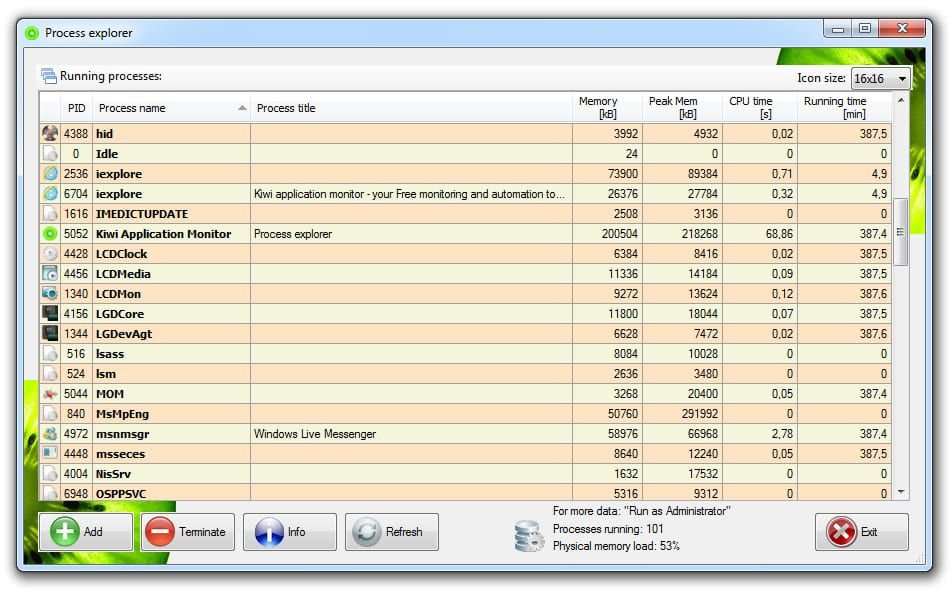This screenshot has width=952, height=593.
Task: Click the Windows Live Messenger icon beside msnmsgr
Action: pyautogui.click(x=51, y=434)
